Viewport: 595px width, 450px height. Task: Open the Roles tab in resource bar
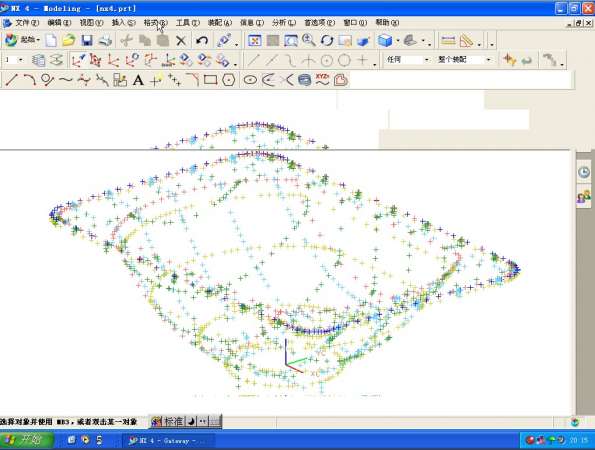[584, 197]
